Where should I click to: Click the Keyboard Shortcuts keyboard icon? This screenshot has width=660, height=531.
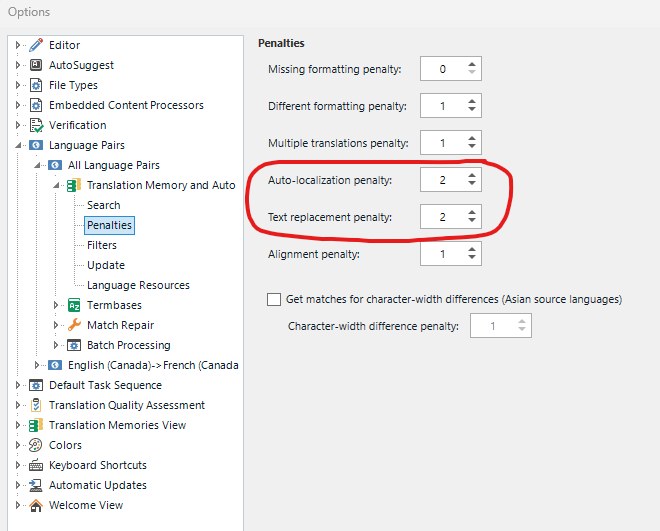click(x=36, y=465)
